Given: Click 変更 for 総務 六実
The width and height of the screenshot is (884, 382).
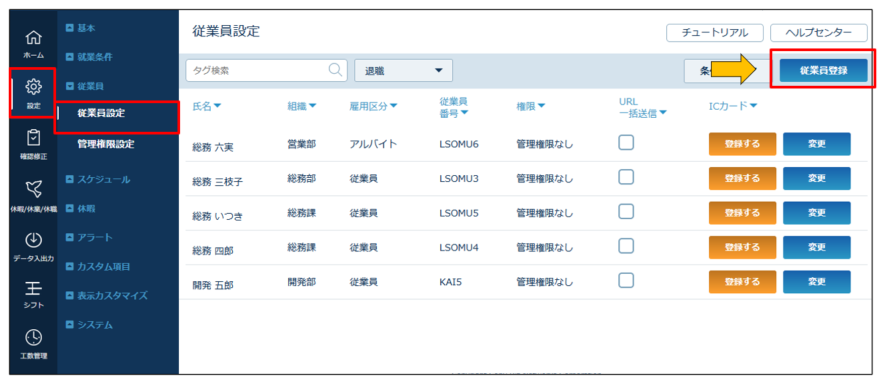Looking at the screenshot, I should [816, 144].
